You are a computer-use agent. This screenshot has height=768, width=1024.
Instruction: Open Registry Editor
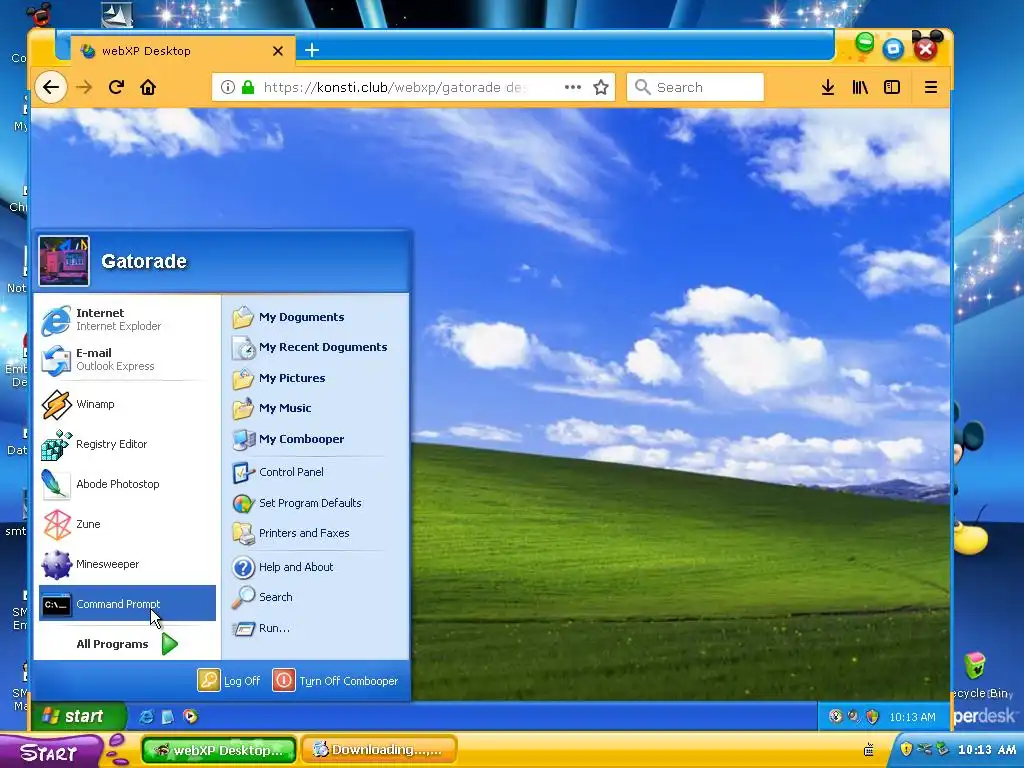click(x=127, y=444)
